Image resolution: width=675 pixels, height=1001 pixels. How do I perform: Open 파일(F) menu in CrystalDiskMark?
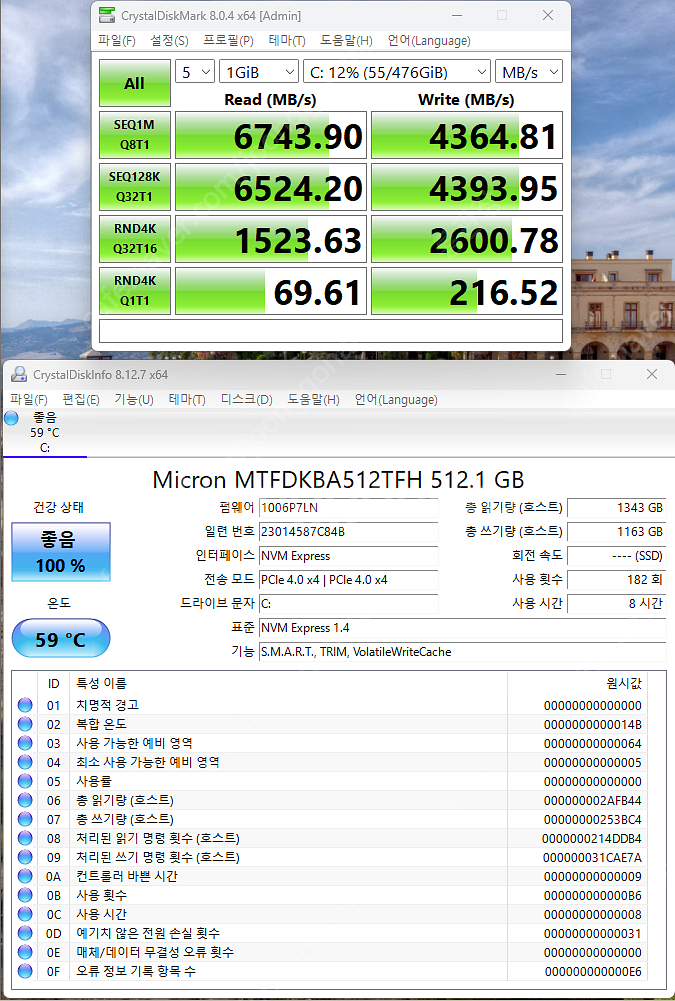pos(116,41)
